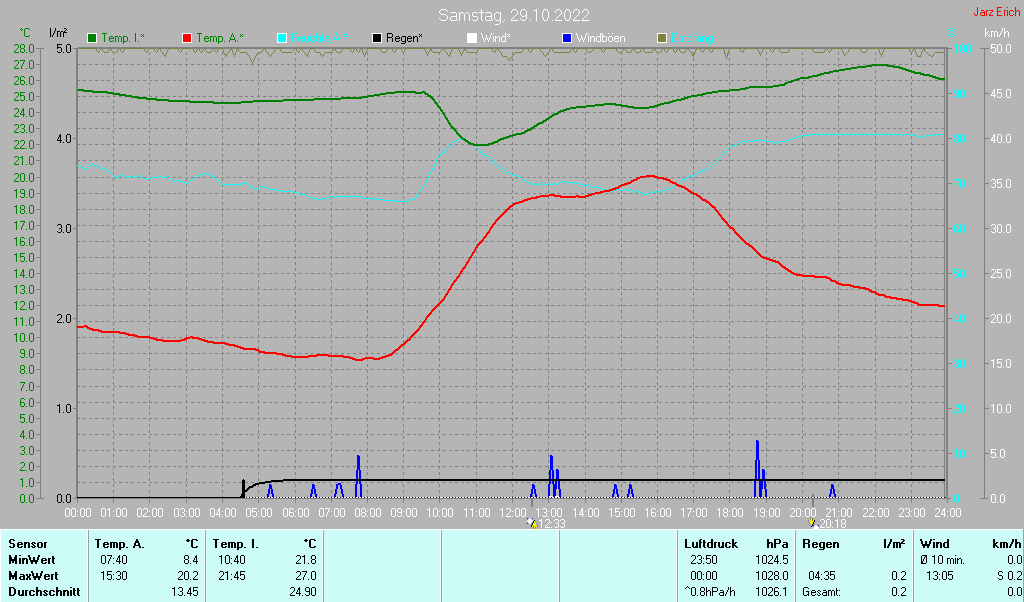The height and width of the screenshot is (602, 1024).
Task: Click the red Temp. A. legend swatch
Action: pos(187,38)
